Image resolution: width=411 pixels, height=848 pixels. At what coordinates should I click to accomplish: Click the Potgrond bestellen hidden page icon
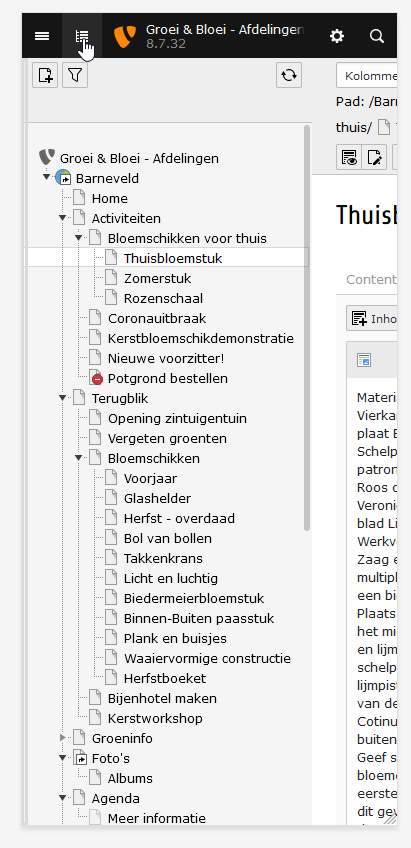coord(95,377)
